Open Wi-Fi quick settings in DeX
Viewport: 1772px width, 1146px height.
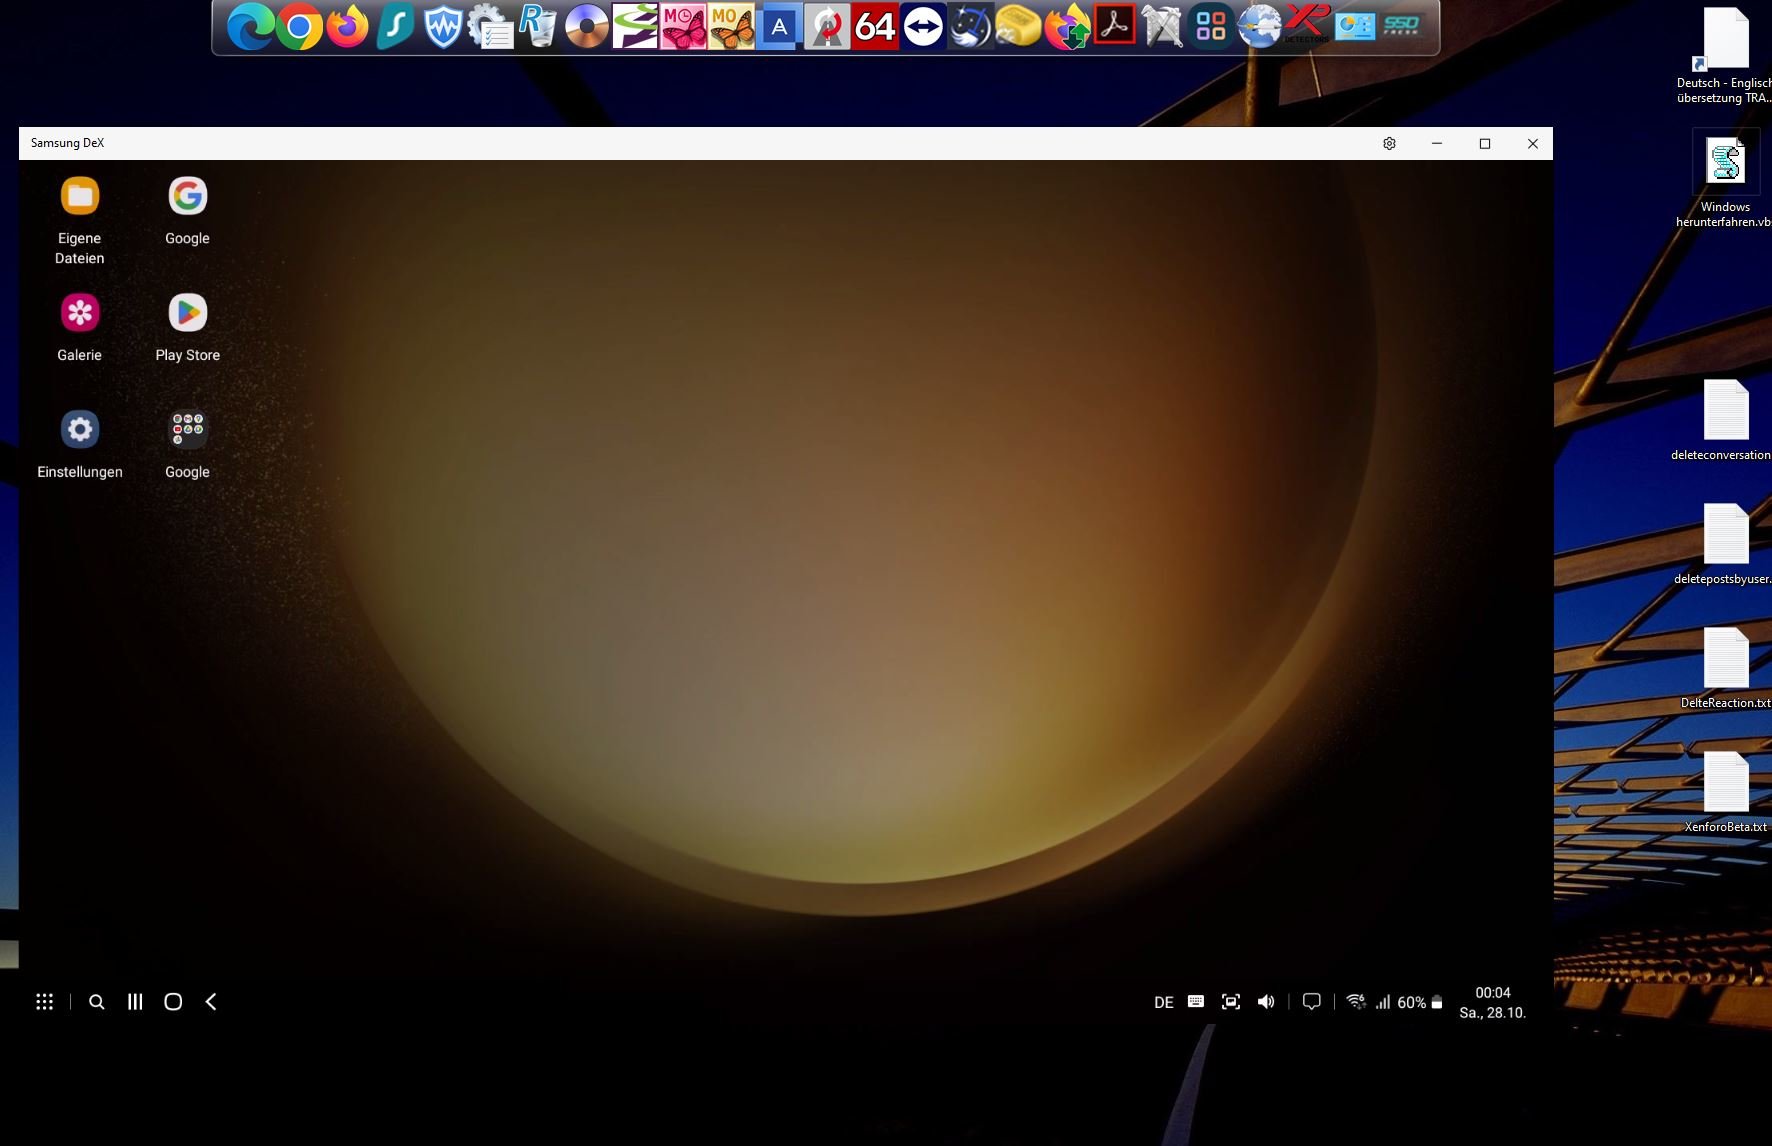(1356, 1002)
